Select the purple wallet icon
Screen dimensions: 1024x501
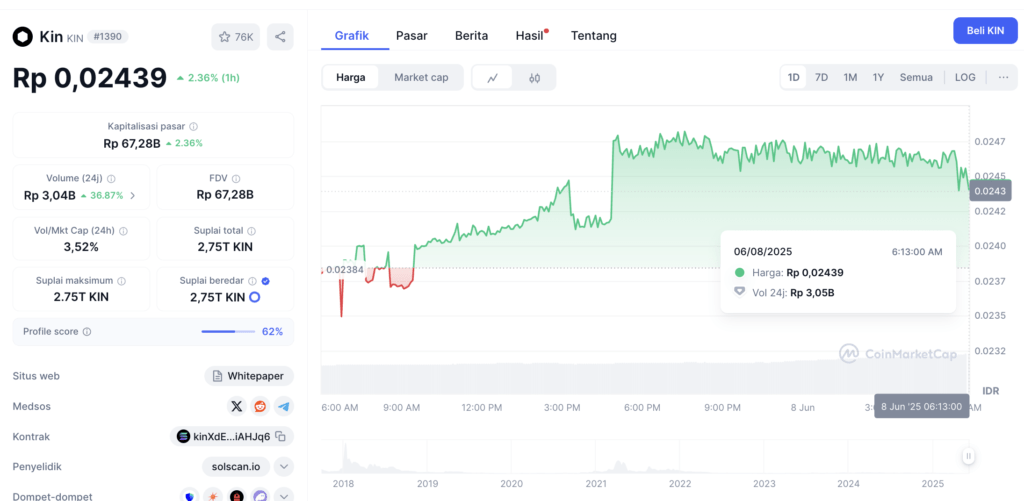point(260,496)
